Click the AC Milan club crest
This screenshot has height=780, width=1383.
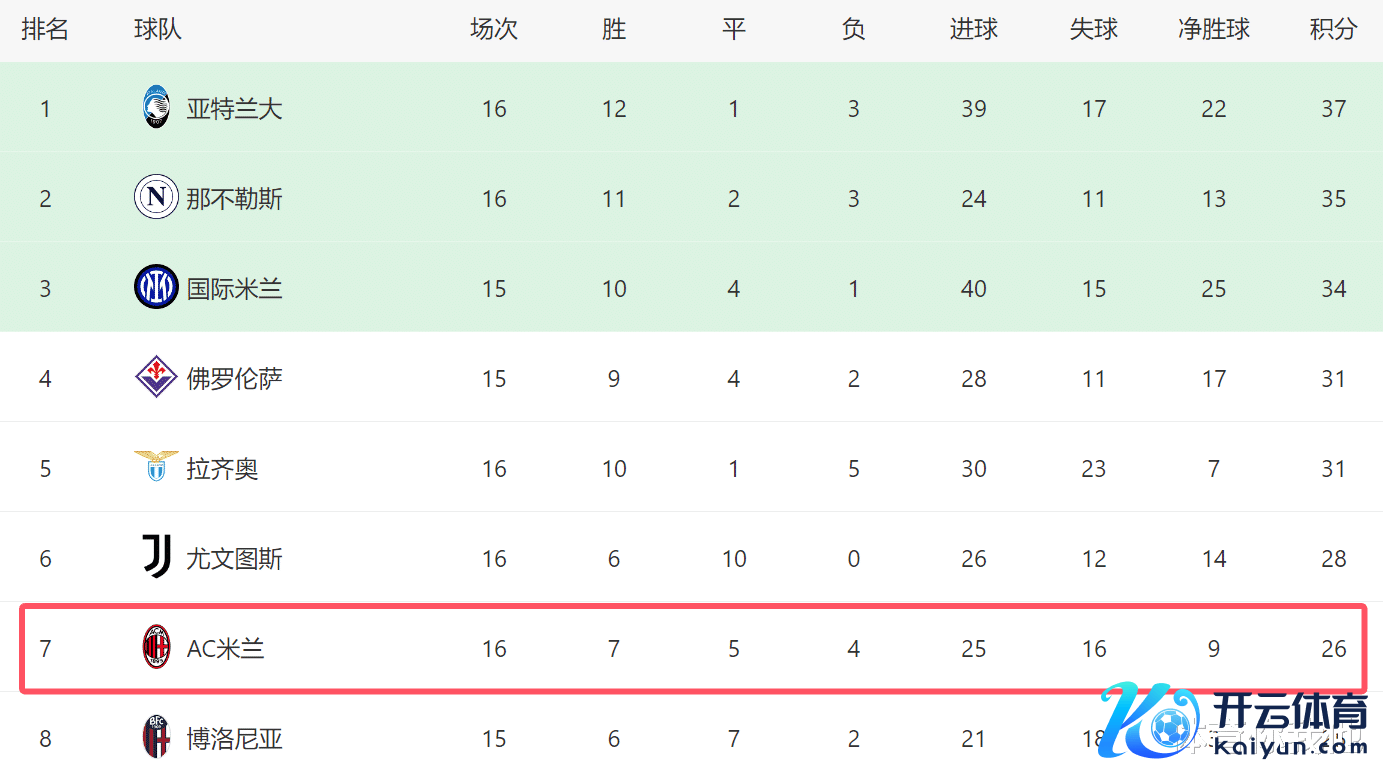(156, 648)
